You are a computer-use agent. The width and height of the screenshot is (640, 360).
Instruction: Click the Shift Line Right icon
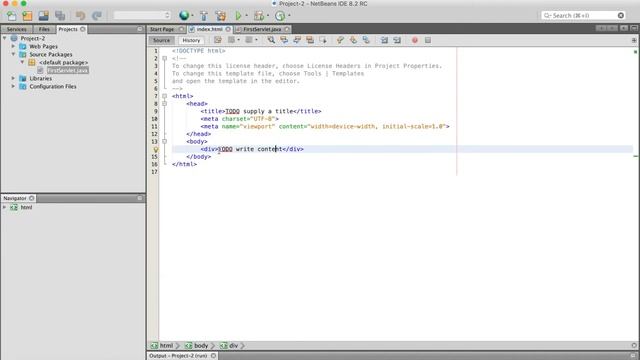coord(397,40)
